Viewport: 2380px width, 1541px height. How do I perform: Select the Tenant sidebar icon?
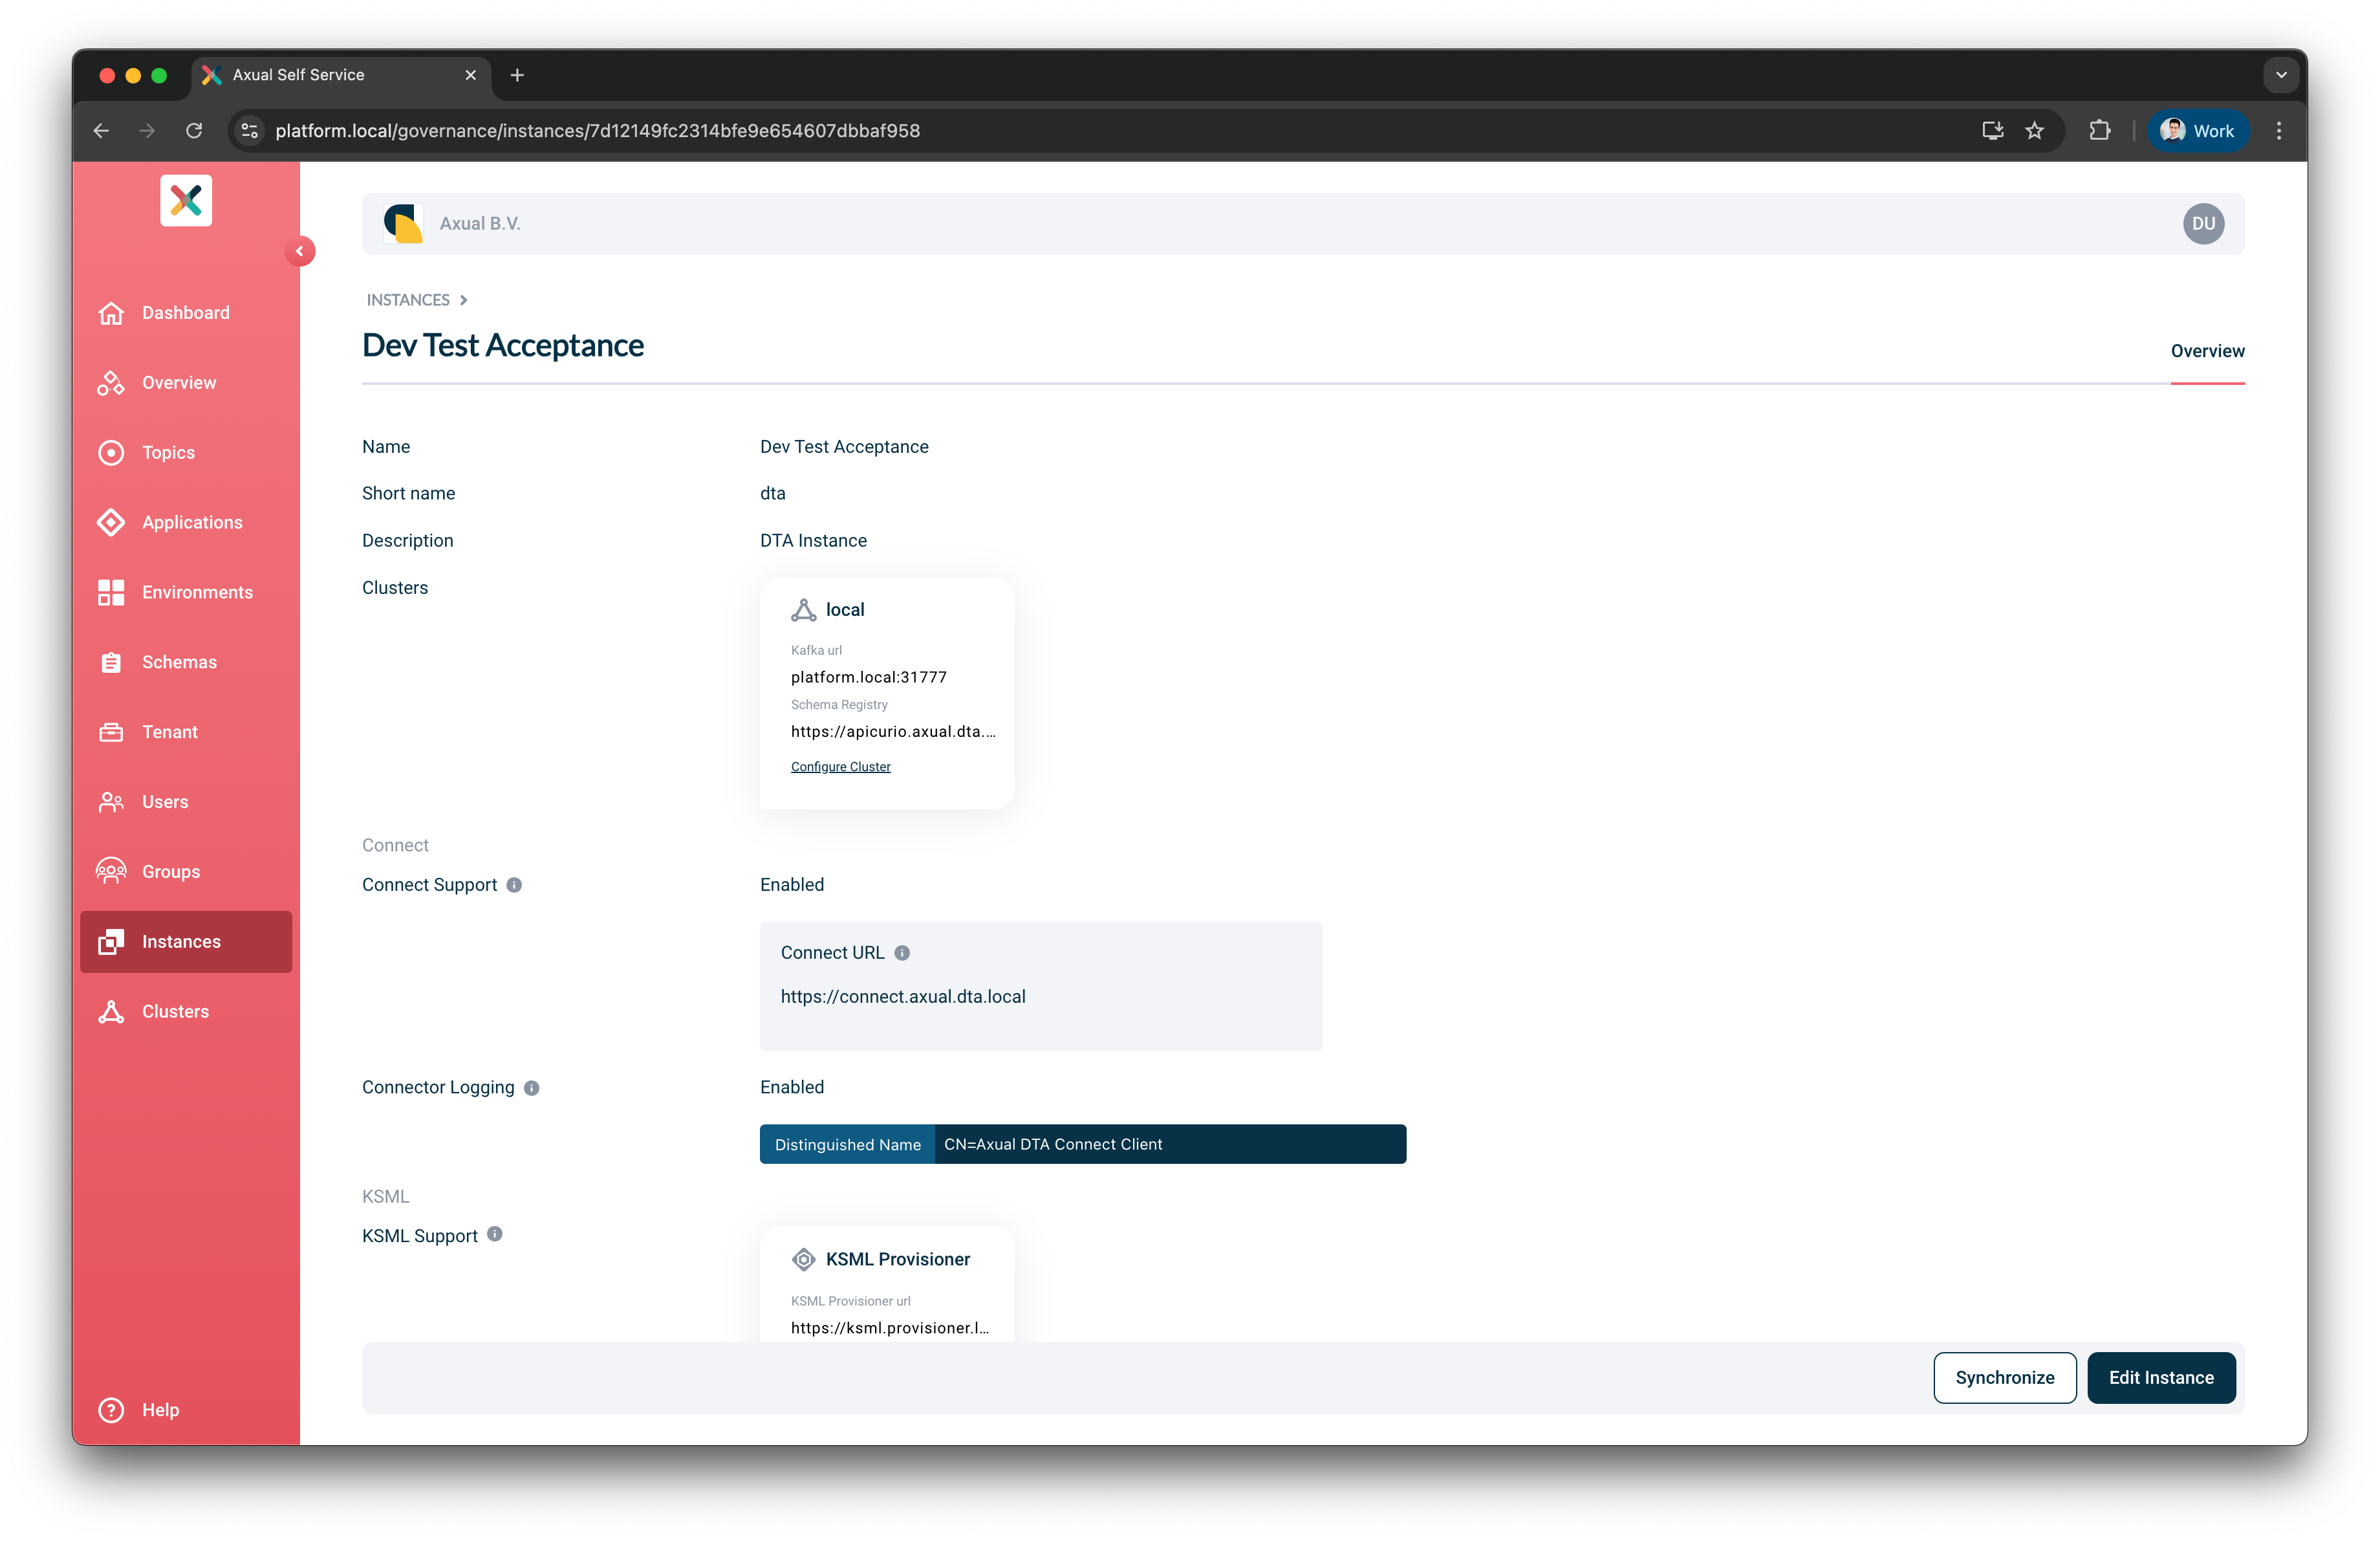tap(111, 731)
